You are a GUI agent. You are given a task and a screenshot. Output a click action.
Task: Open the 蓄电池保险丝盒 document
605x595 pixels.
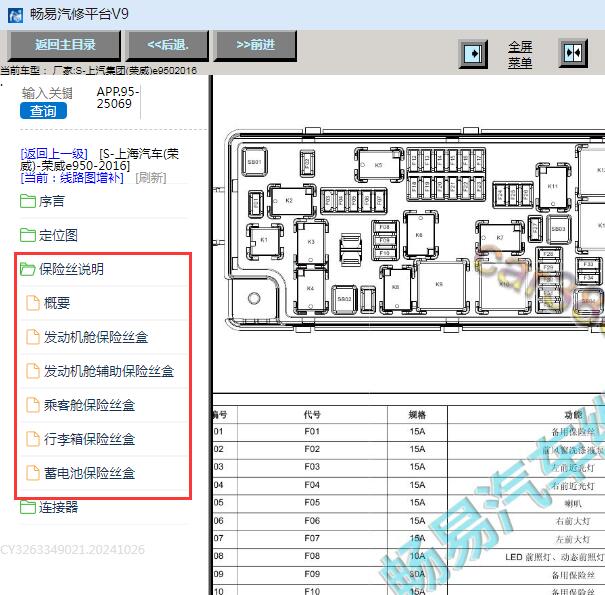tap(90, 473)
